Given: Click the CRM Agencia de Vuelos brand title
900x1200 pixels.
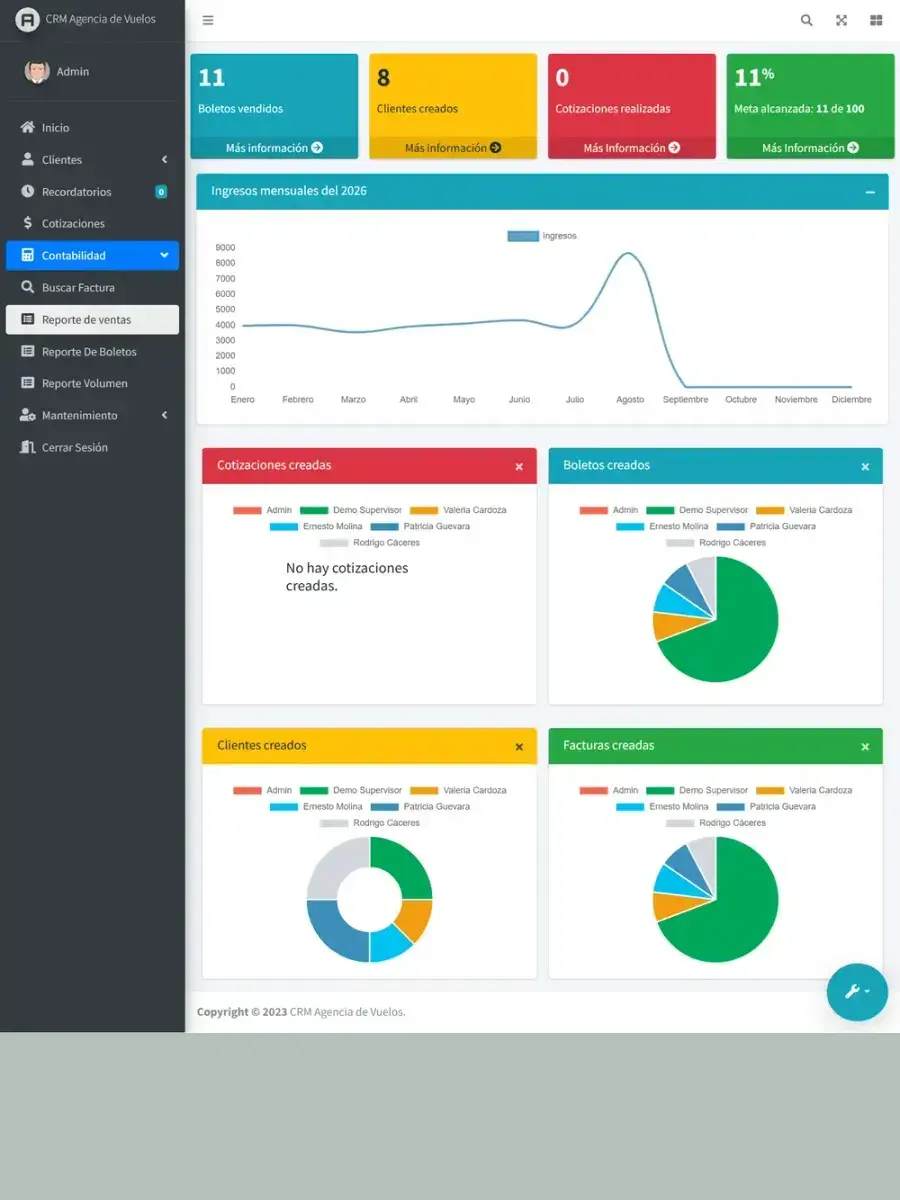Looking at the screenshot, I should pos(101,19).
